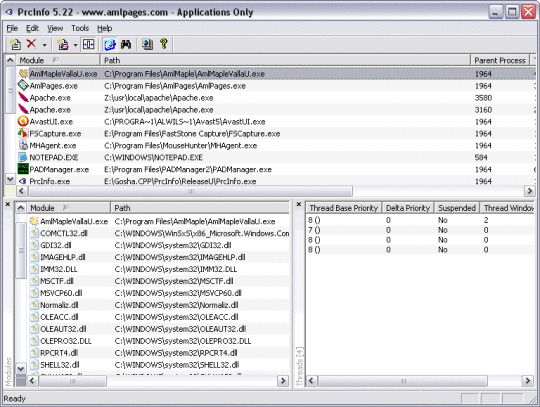
Task: Select AmlMapleVallaU.exe icon in top process list
Action: (23, 73)
